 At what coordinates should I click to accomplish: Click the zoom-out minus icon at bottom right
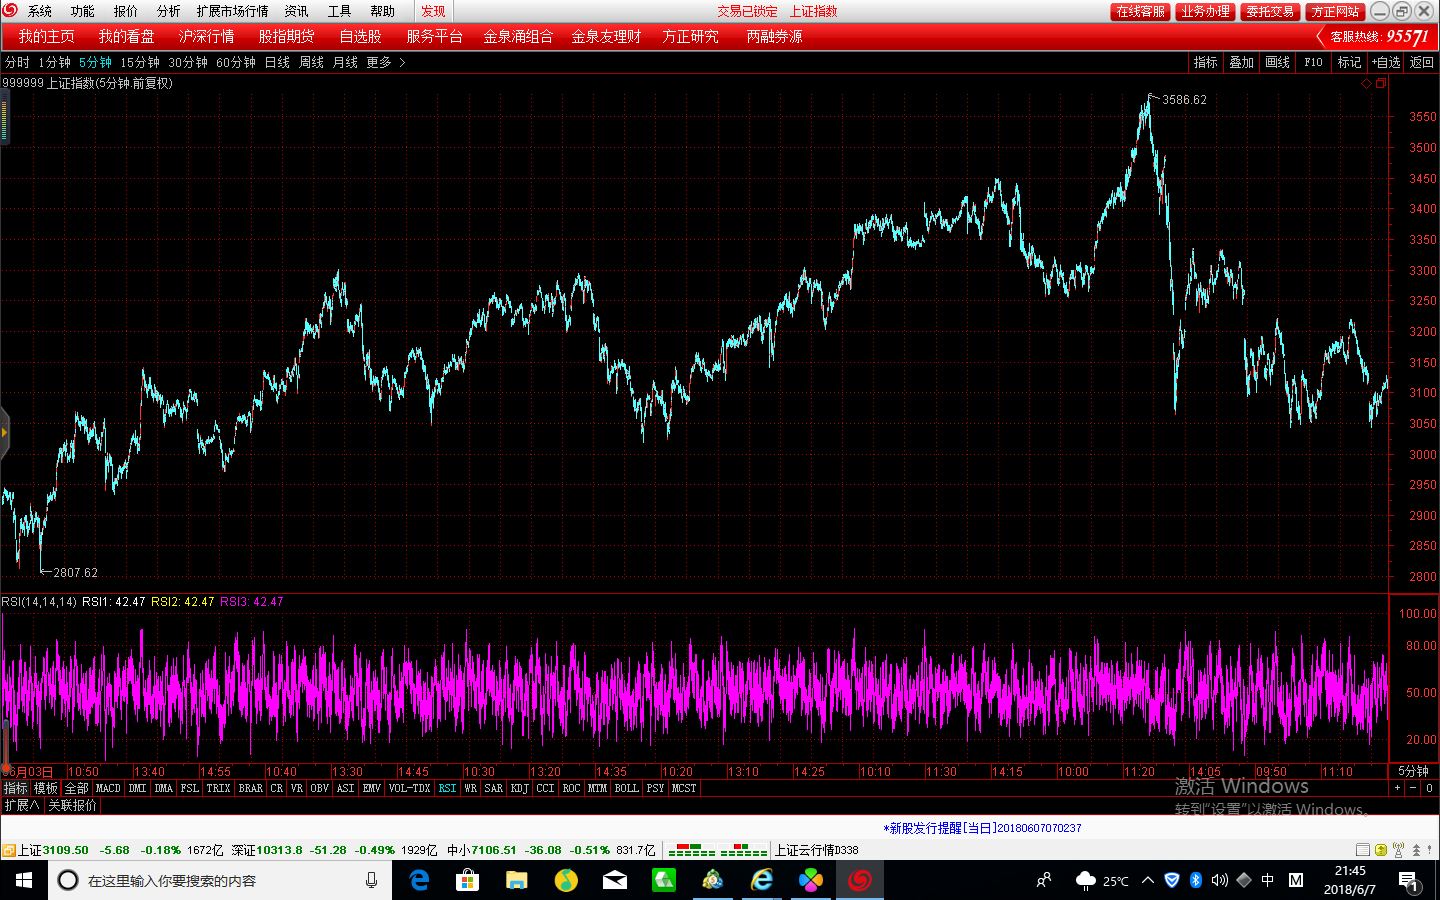(x=1414, y=788)
